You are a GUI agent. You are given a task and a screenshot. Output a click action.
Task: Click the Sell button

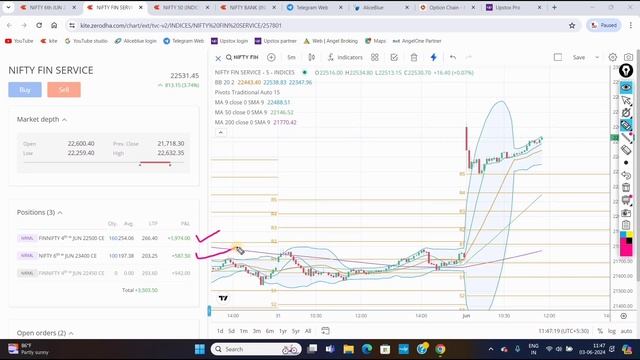64,89
